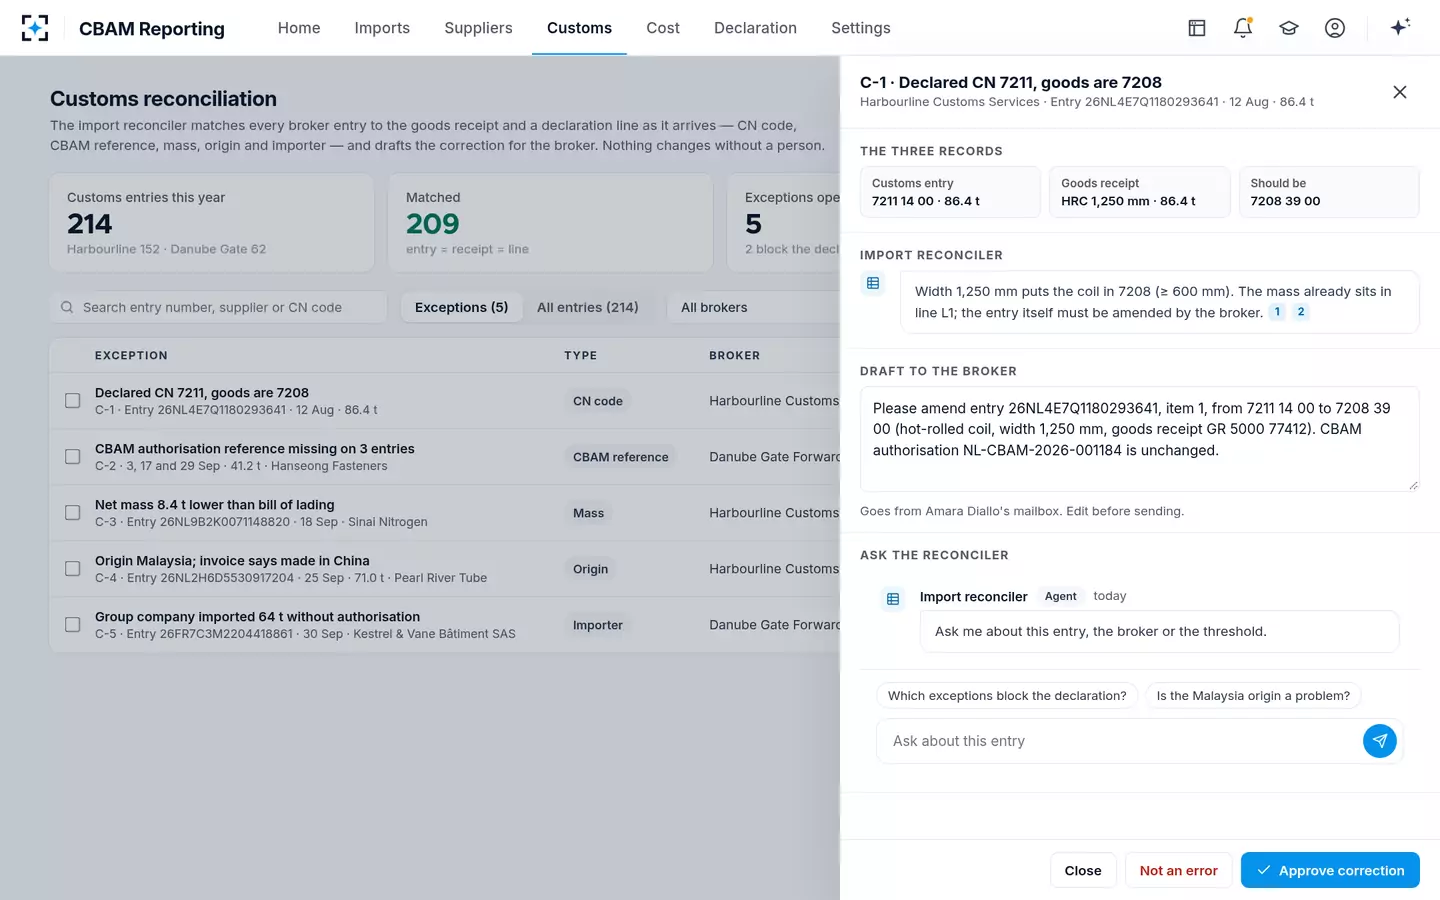Ask if the Malaysia origin is a problem
1440x900 pixels.
(x=1253, y=696)
